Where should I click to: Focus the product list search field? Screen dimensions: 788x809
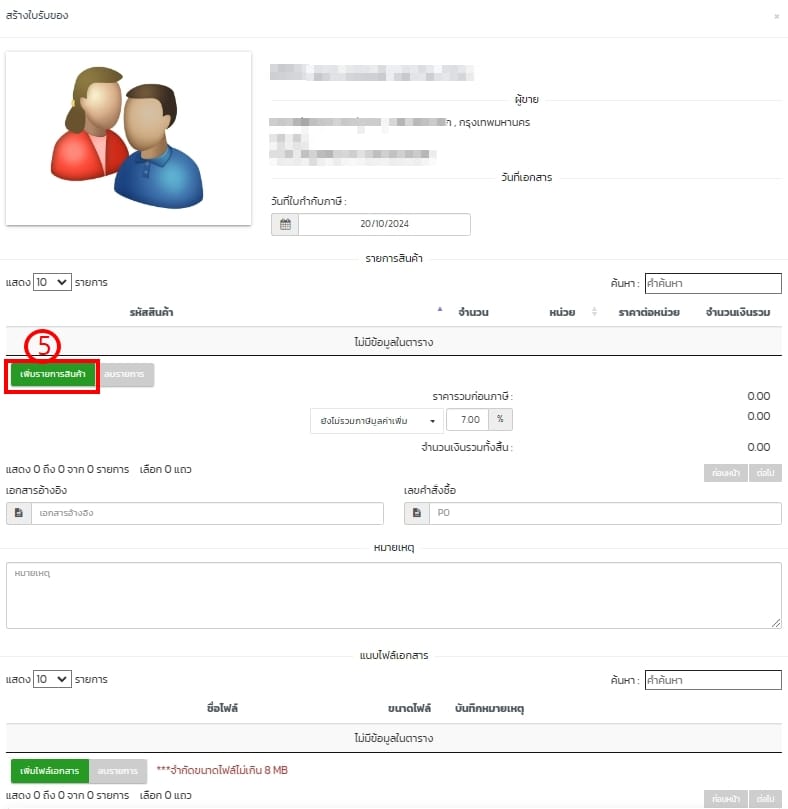tap(712, 283)
